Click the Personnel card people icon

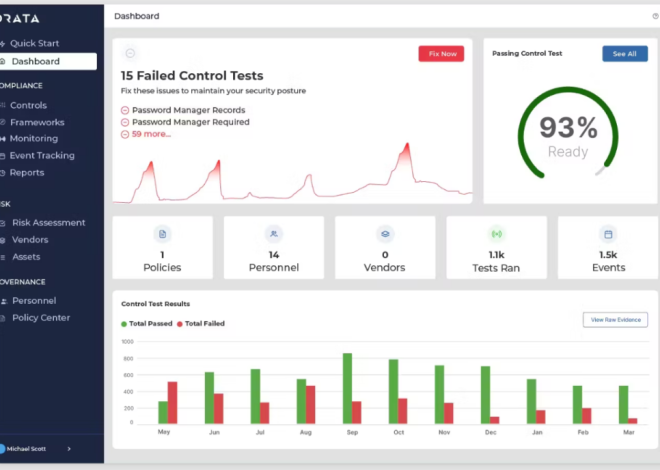coord(274,234)
